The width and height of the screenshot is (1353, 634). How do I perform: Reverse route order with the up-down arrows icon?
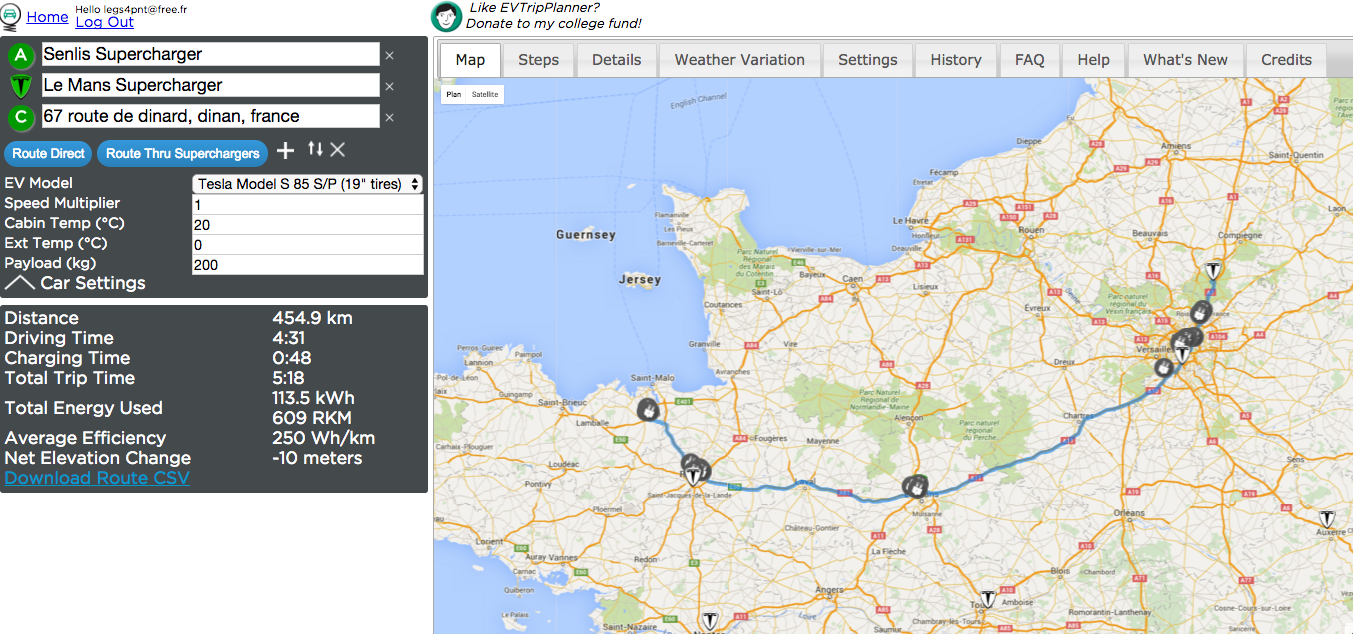pos(315,149)
